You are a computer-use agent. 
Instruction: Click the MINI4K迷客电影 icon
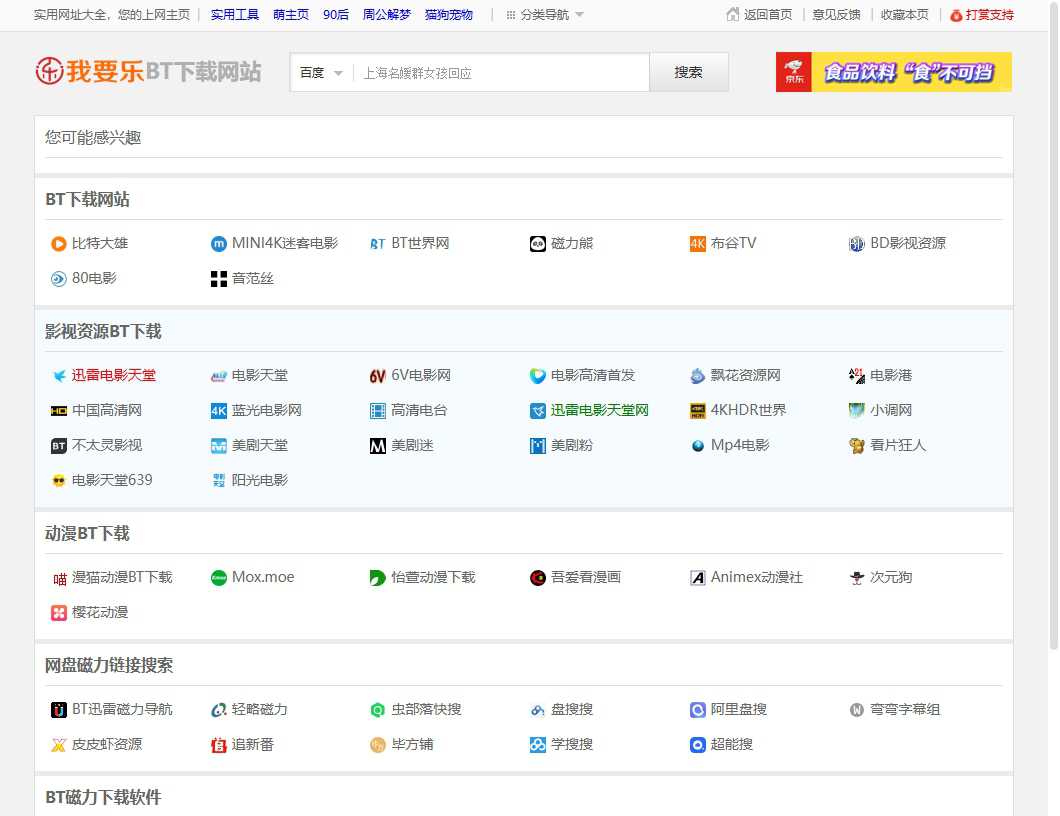point(218,243)
